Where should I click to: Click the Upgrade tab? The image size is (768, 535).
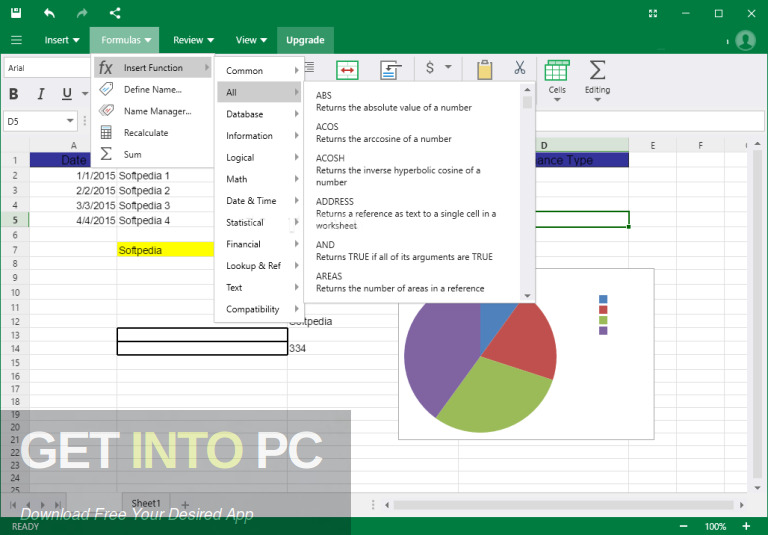(x=305, y=40)
